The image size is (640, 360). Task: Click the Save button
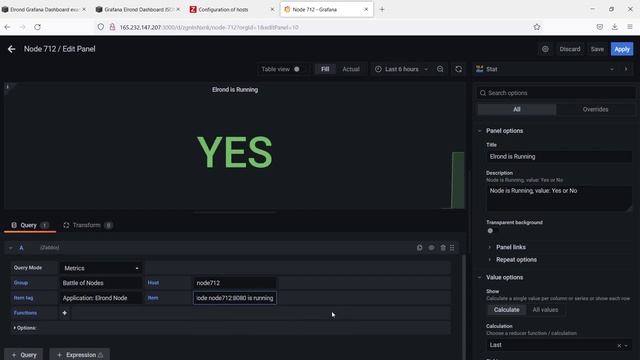pyautogui.click(x=597, y=49)
